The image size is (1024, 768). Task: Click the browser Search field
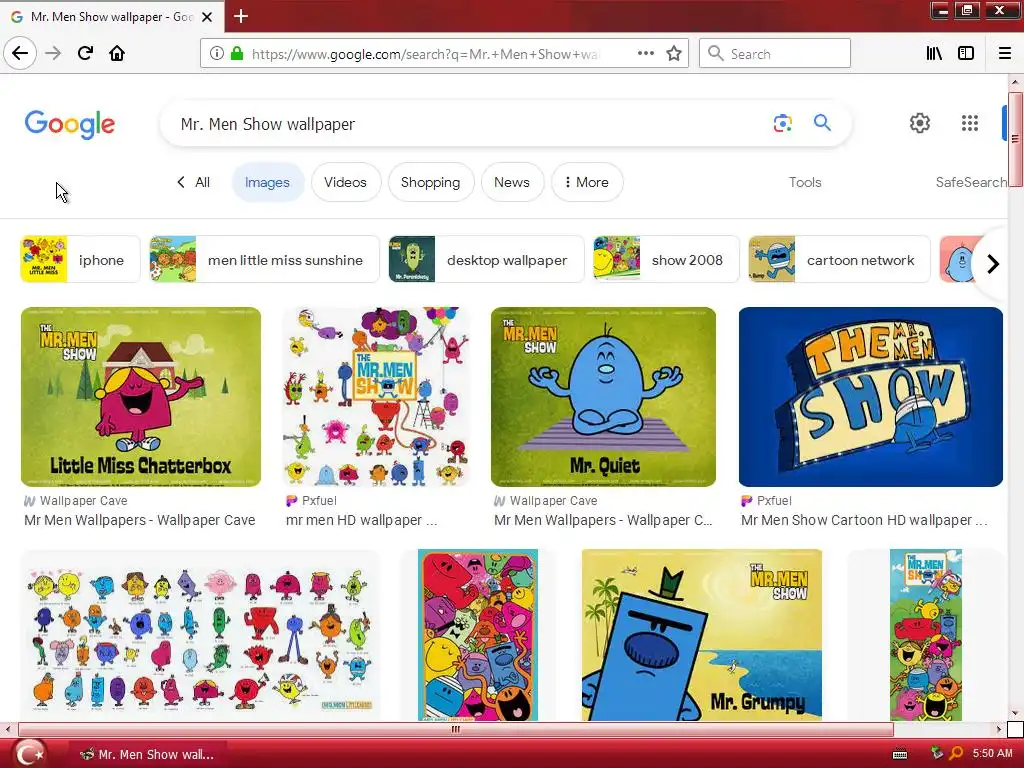coord(775,54)
